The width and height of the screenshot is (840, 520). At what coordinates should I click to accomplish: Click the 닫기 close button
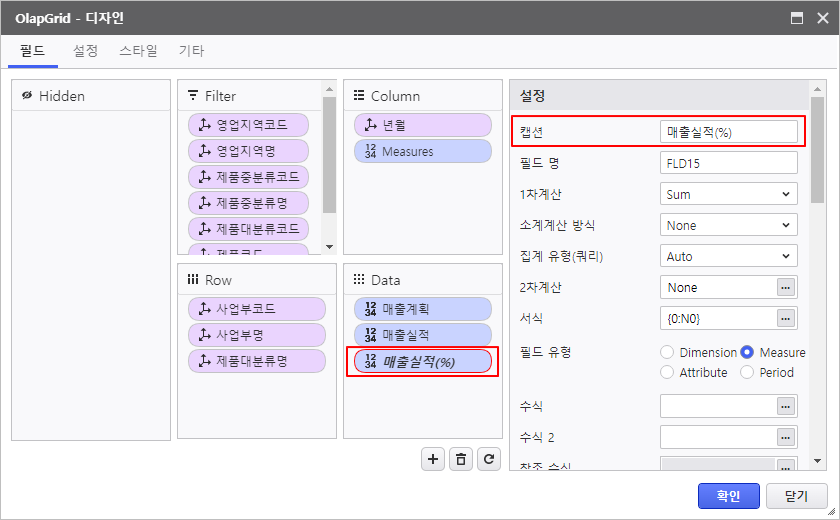pos(796,495)
